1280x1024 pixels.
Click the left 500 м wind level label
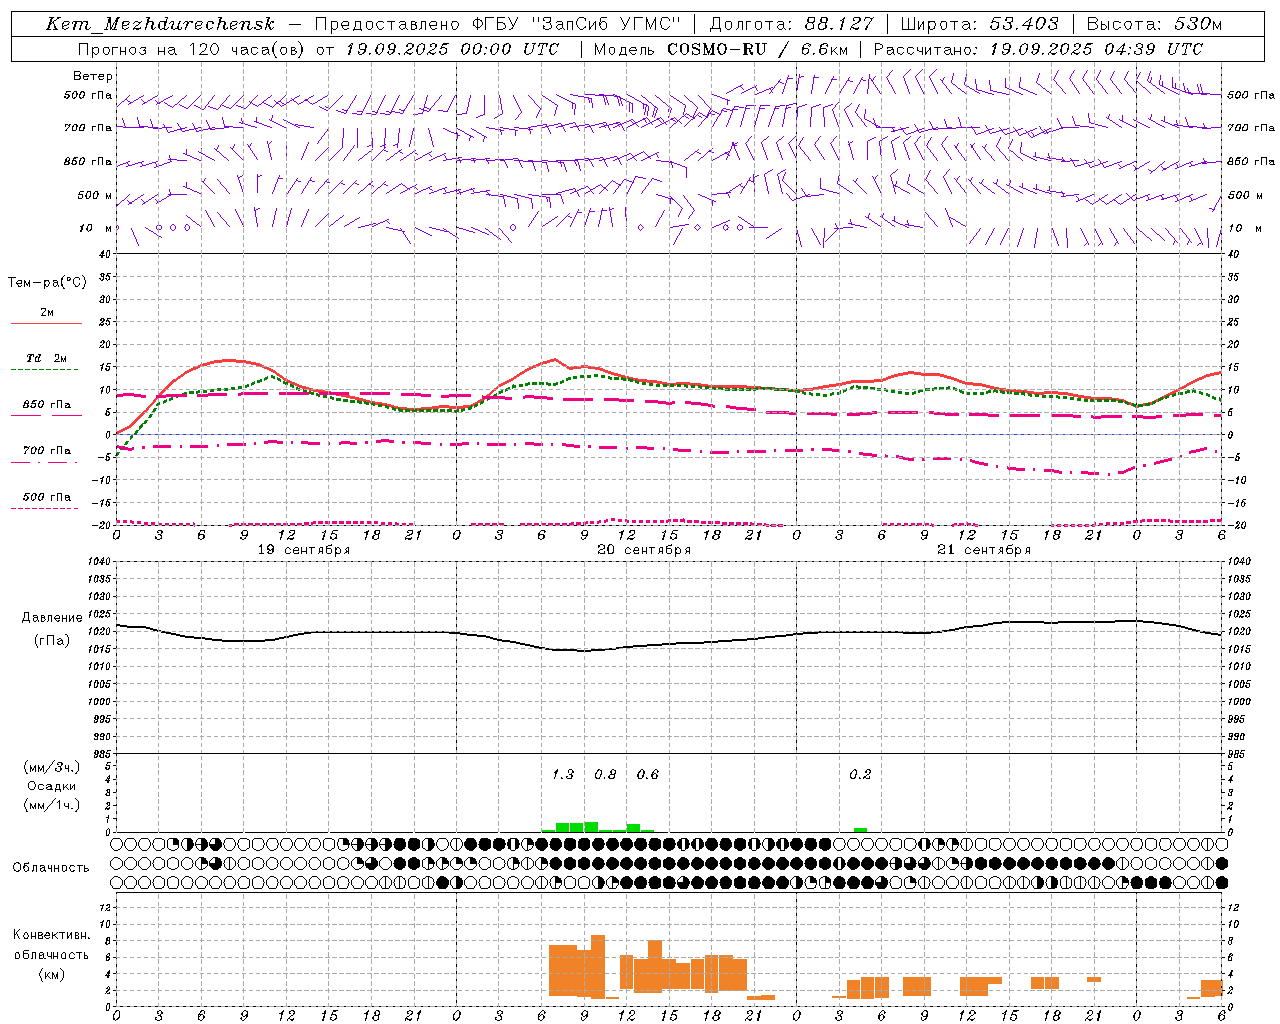[95, 195]
